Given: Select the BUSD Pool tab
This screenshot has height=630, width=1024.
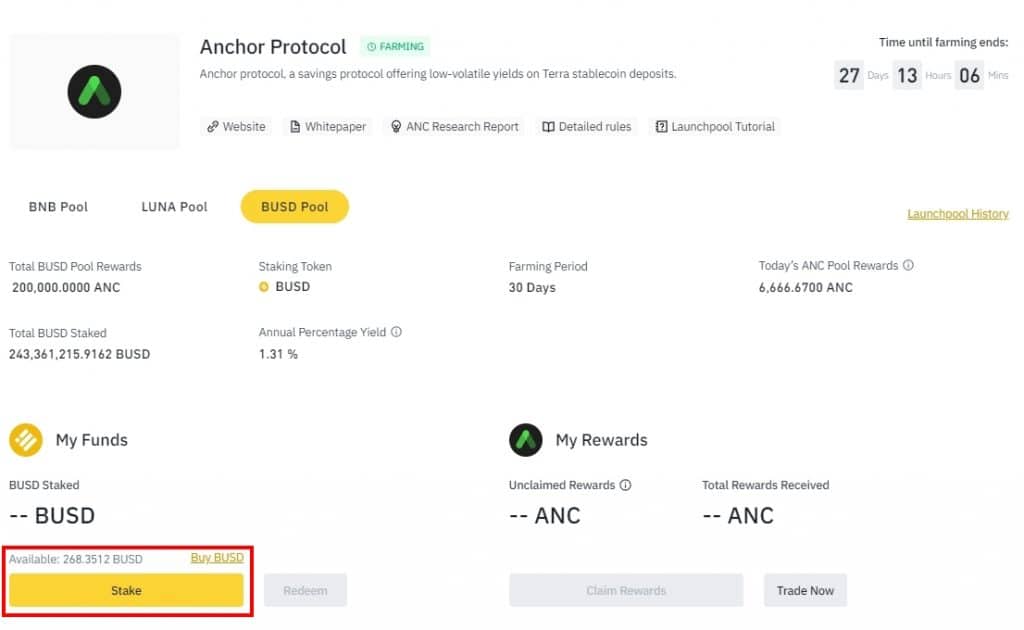Looking at the screenshot, I should [295, 206].
